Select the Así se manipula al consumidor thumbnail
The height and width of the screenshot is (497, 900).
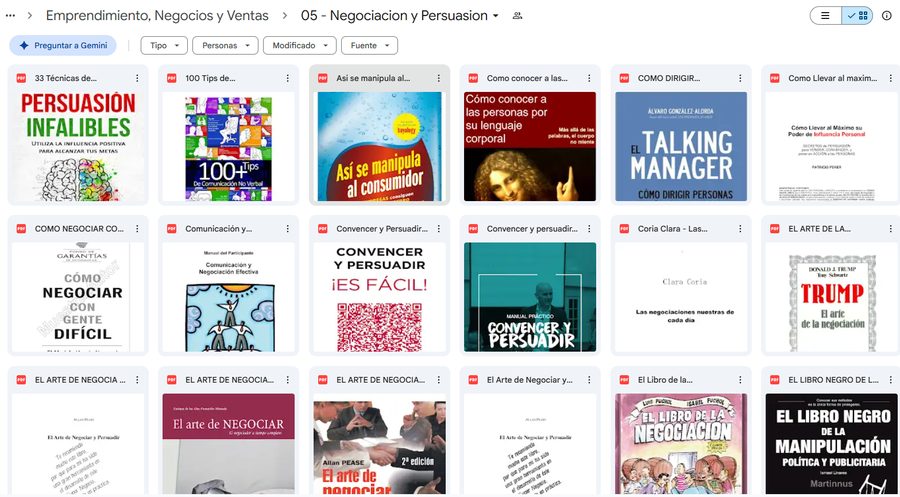[x=379, y=146]
